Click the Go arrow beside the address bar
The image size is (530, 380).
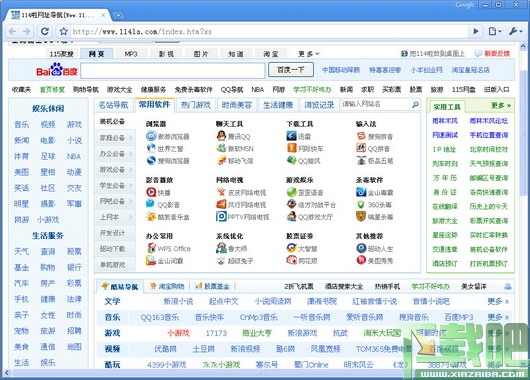pyautogui.click(x=476, y=31)
